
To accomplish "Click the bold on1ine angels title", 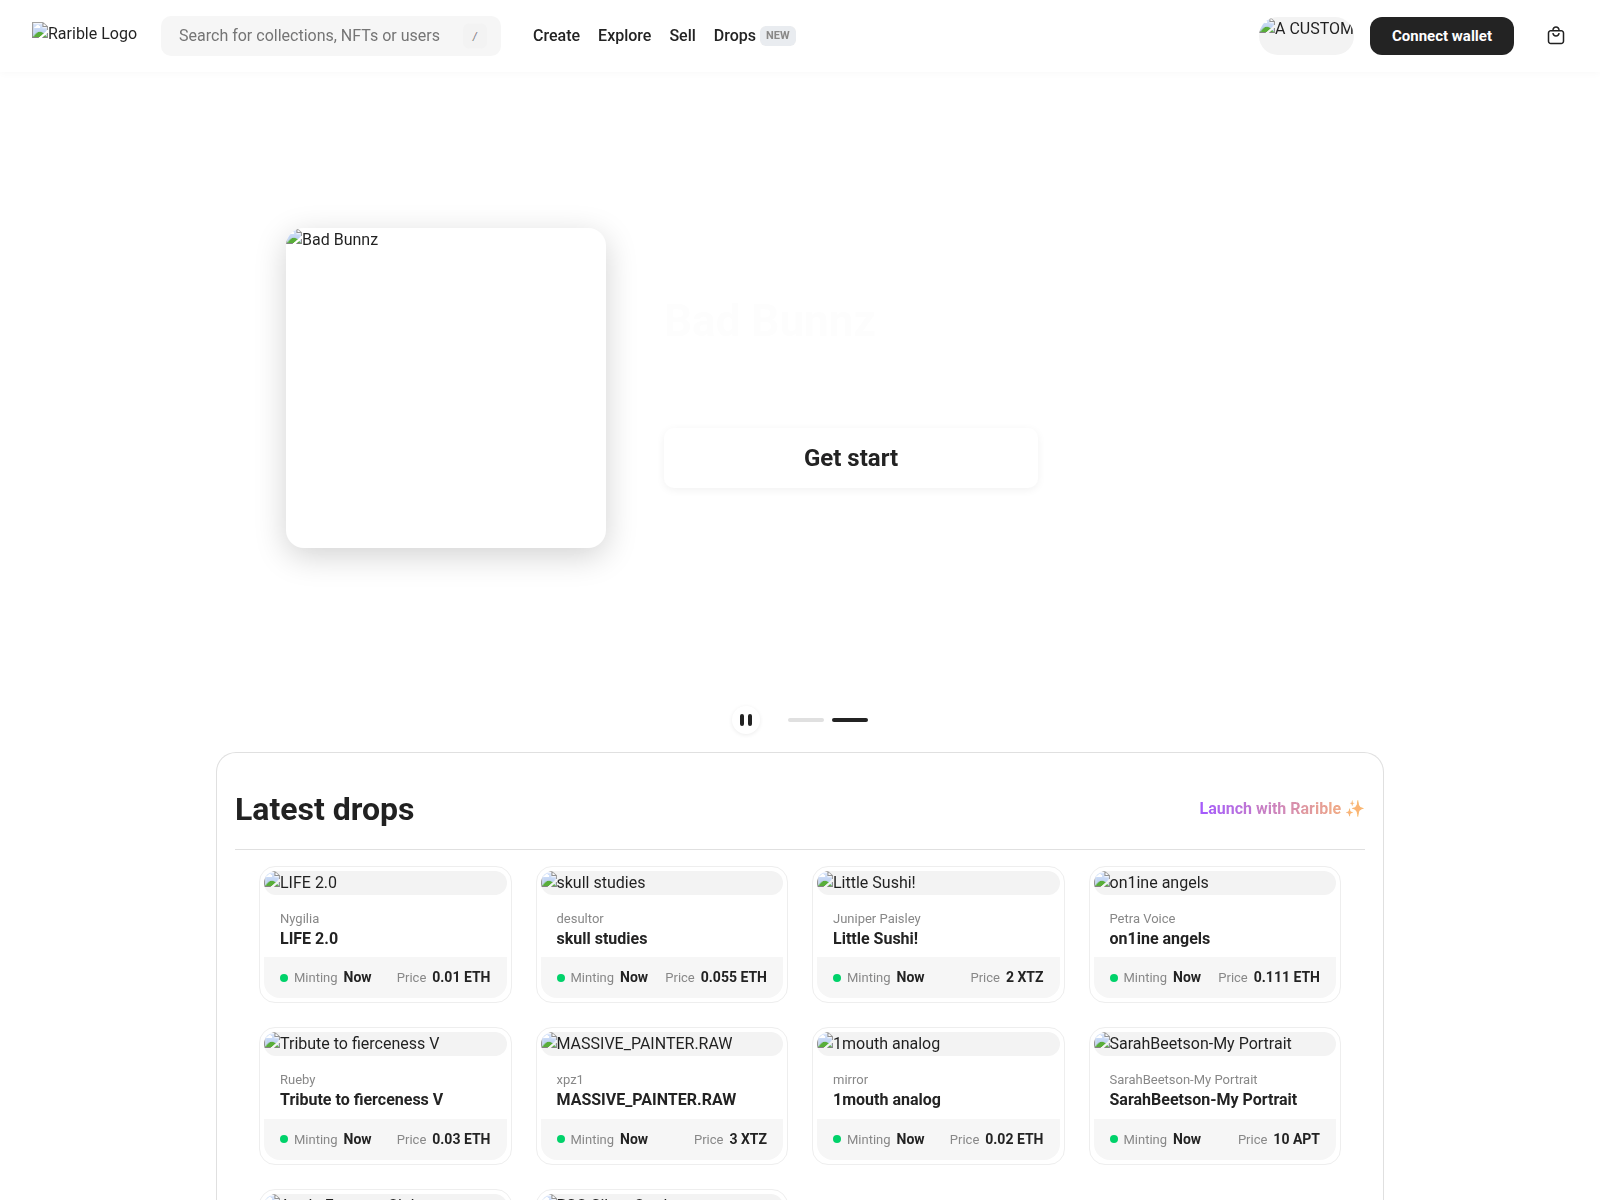I will (x=1159, y=939).
